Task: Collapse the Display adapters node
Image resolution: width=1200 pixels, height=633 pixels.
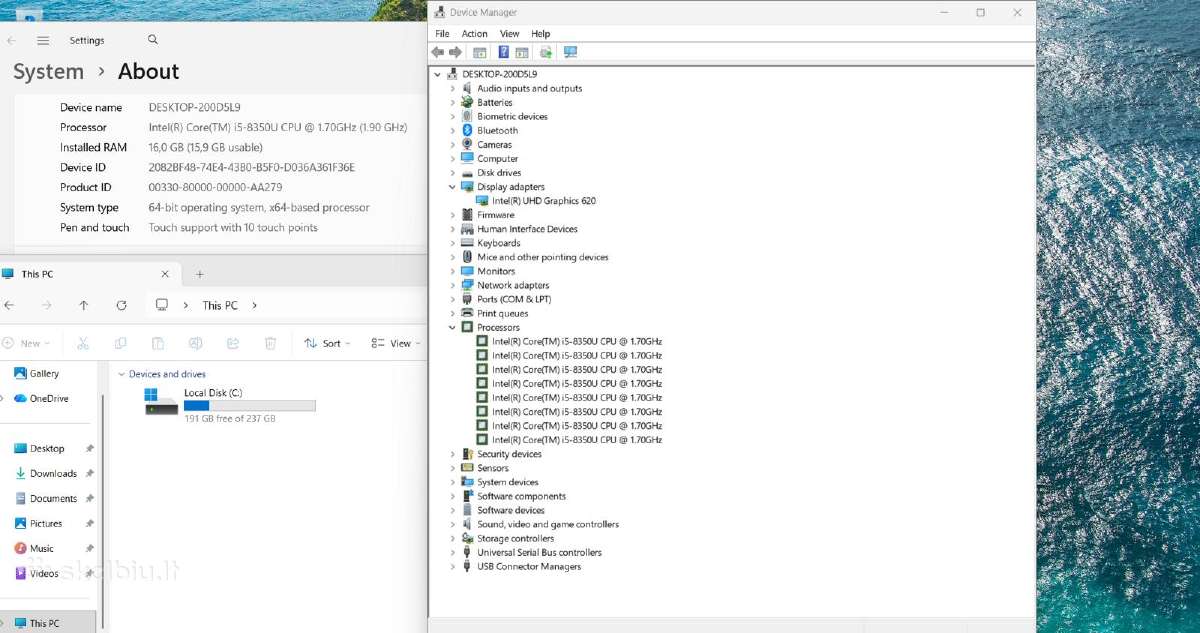Action: (x=452, y=187)
